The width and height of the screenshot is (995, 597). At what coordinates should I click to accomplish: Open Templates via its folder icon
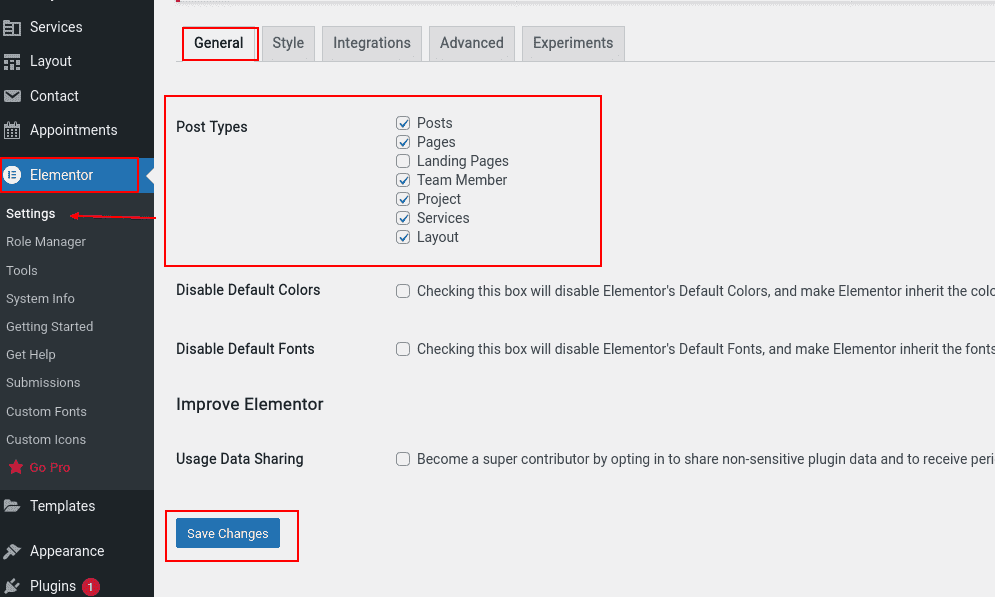coord(12,506)
